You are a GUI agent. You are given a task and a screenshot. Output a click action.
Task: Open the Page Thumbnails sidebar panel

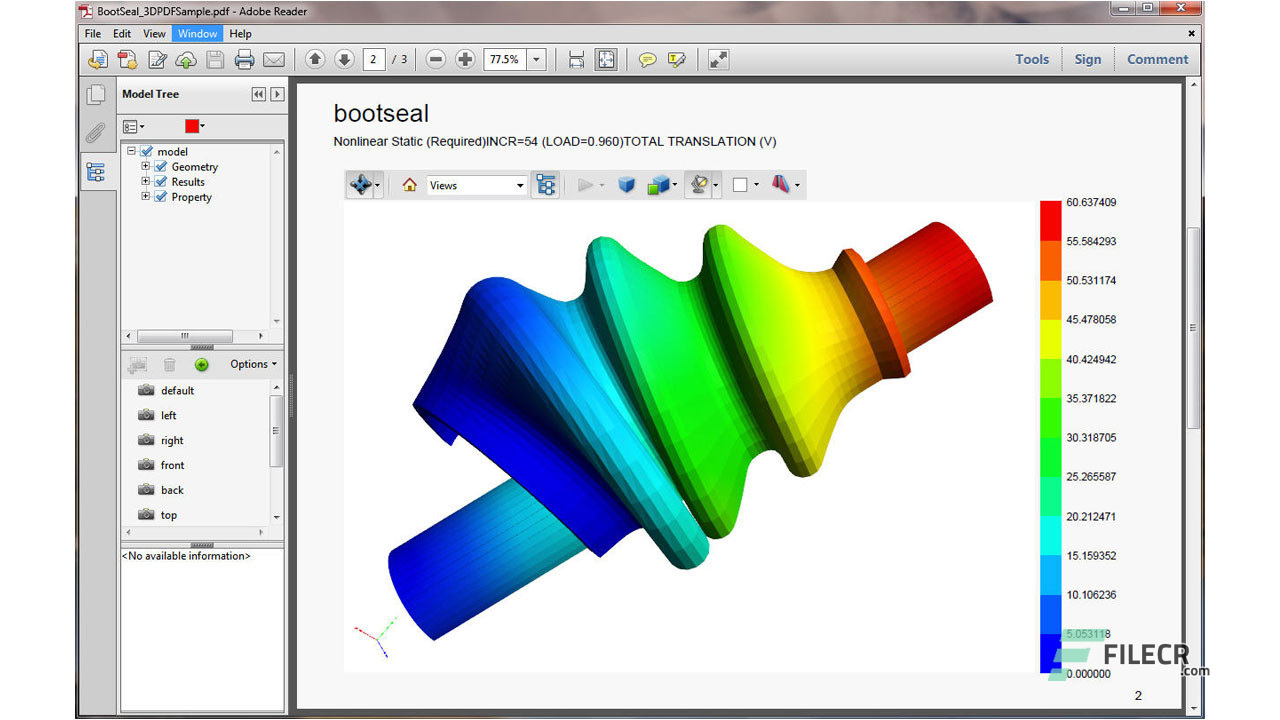[x=96, y=95]
